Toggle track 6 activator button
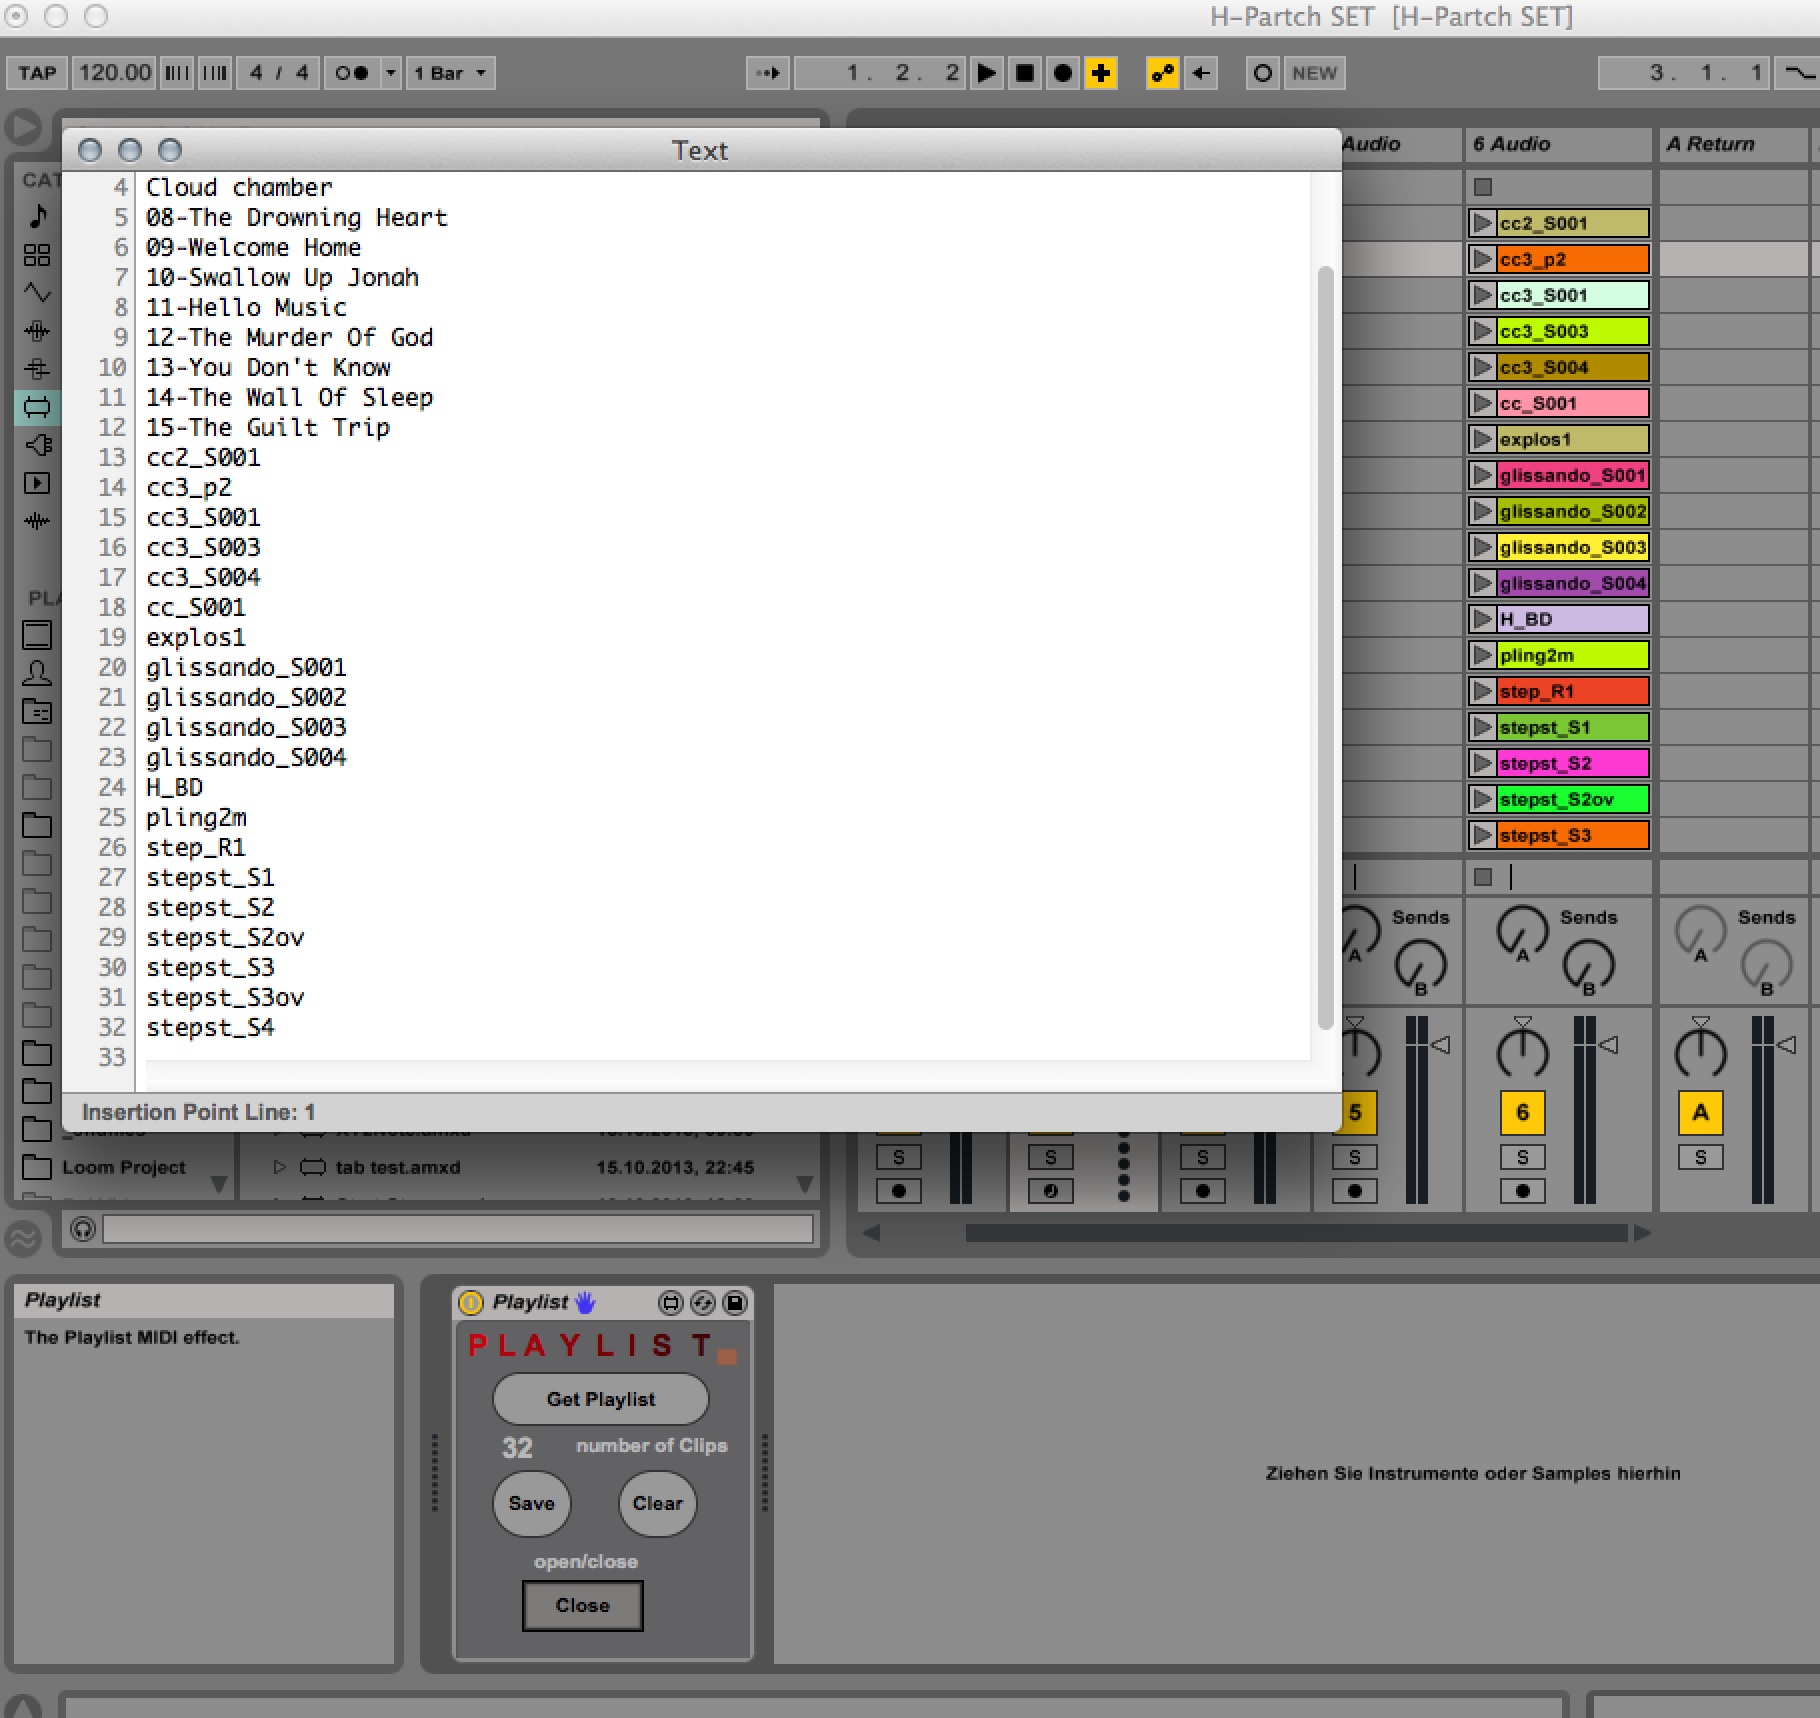 click(1522, 1112)
